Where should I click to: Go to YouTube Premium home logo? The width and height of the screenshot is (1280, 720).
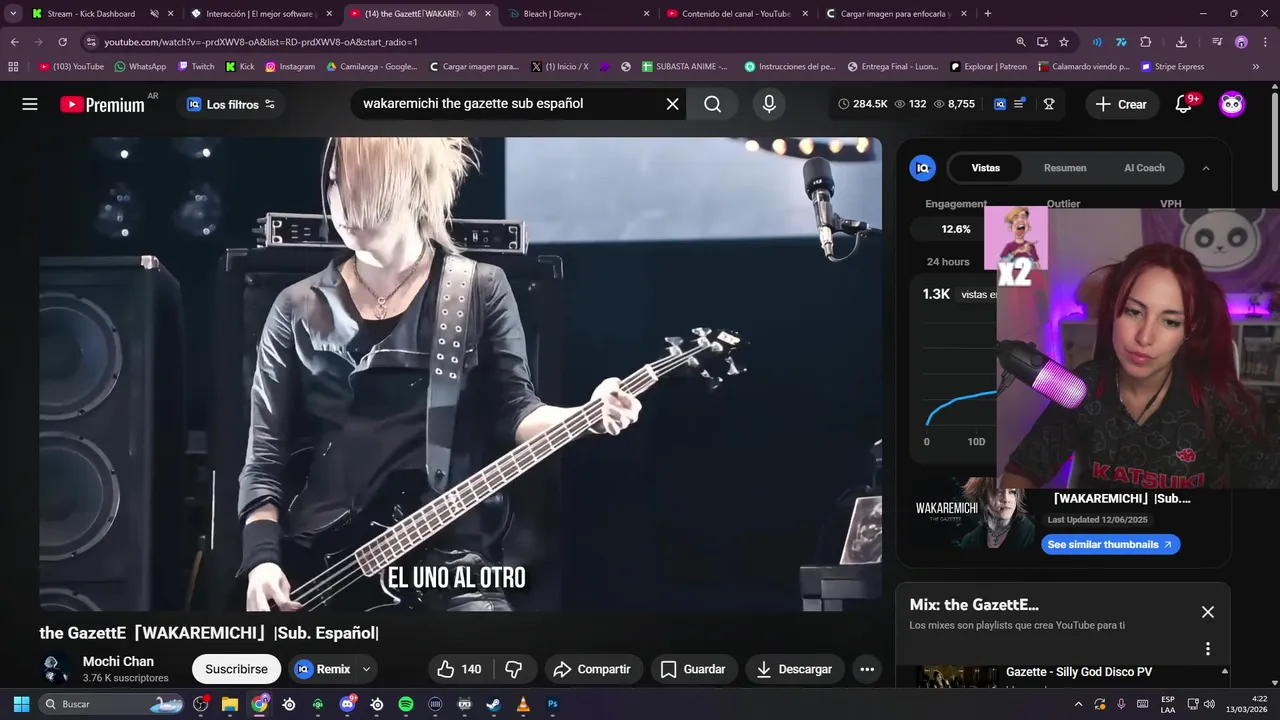(x=102, y=104)
